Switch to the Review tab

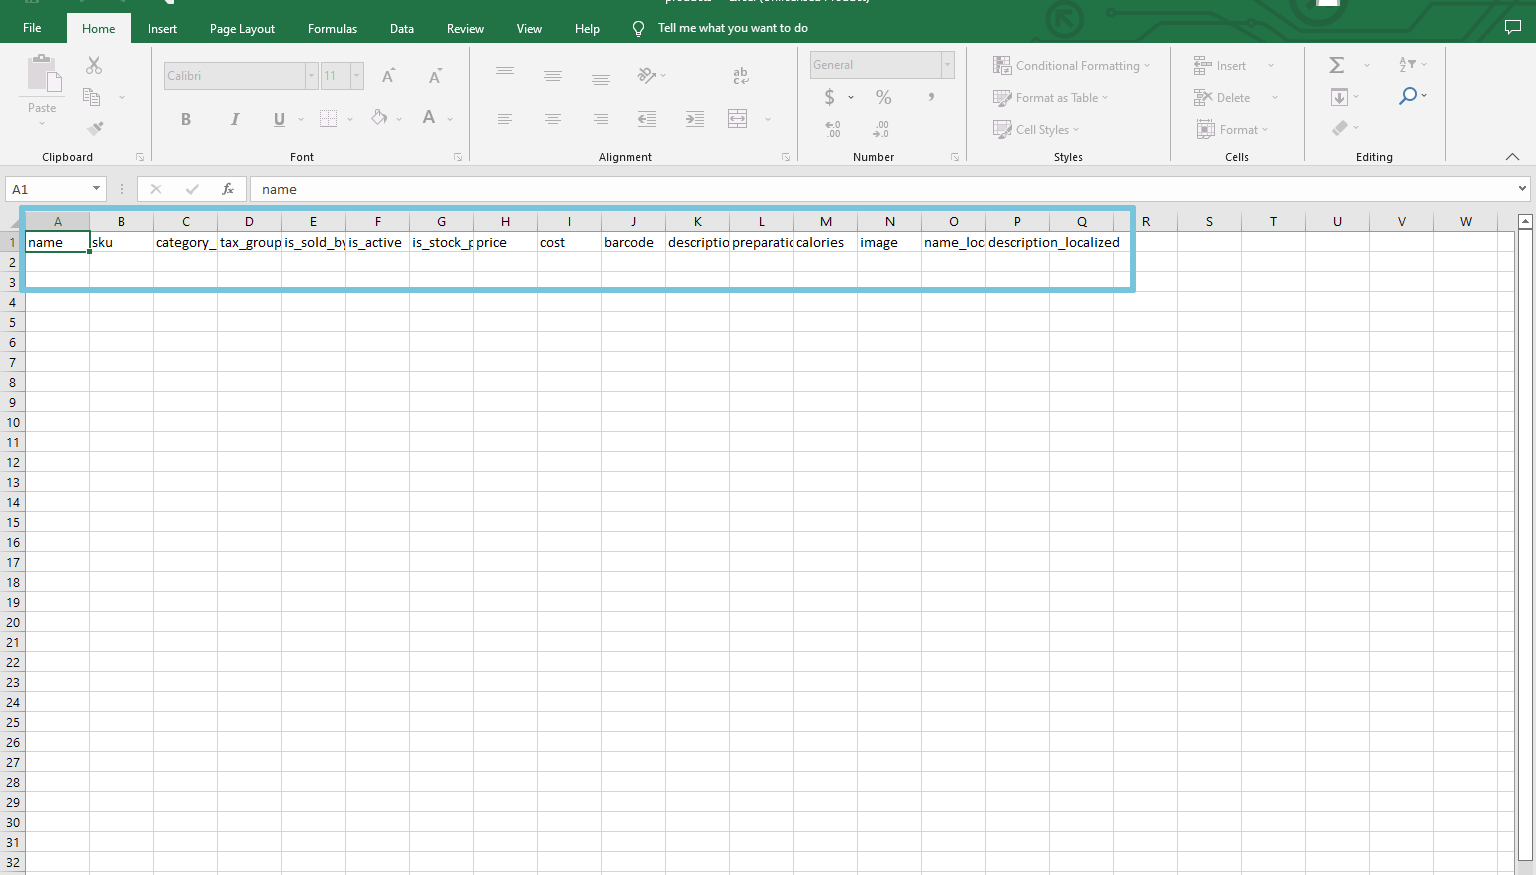coord(465,29)
